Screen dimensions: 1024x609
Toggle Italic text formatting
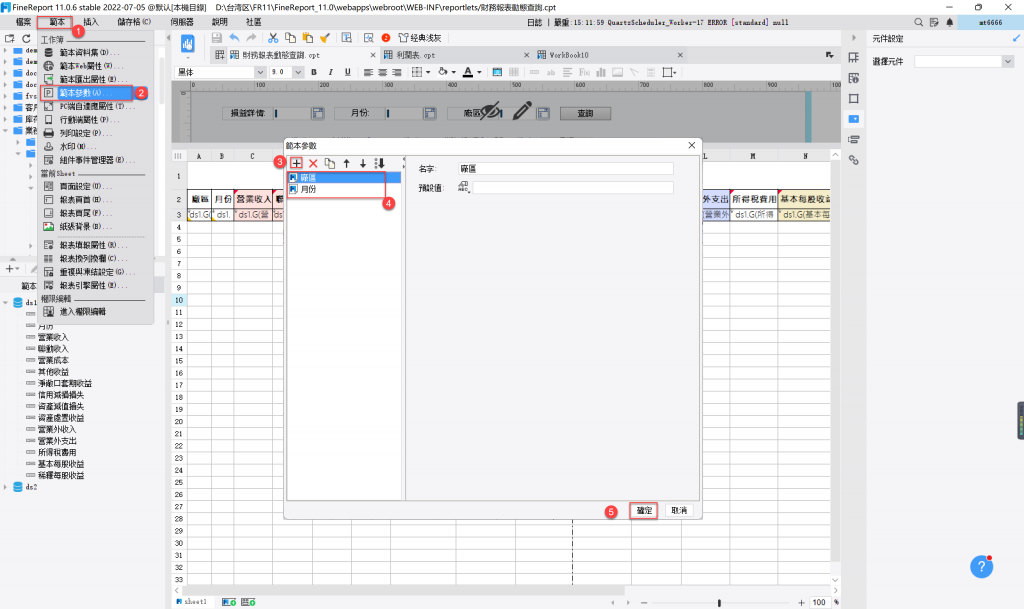[x=330, y=72]
